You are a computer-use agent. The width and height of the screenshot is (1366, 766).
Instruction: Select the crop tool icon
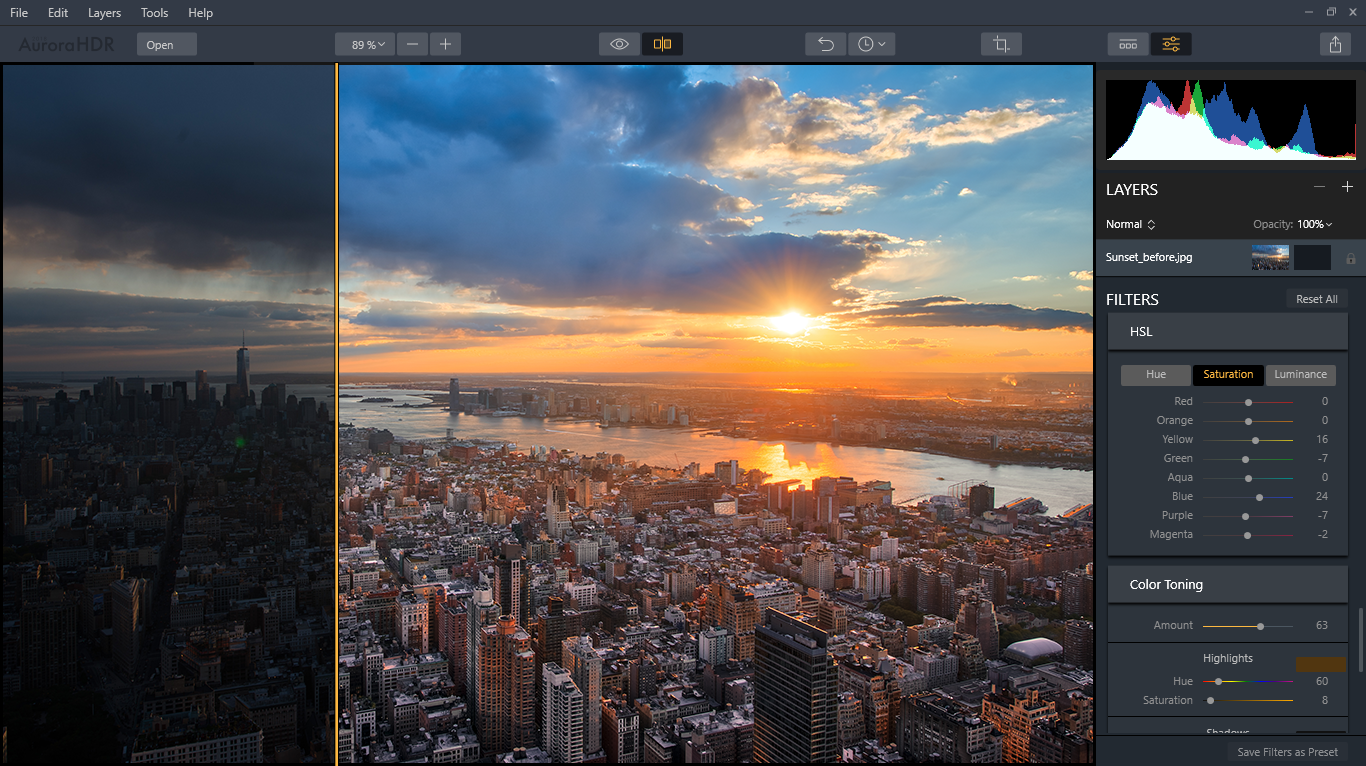point(1000,44)
